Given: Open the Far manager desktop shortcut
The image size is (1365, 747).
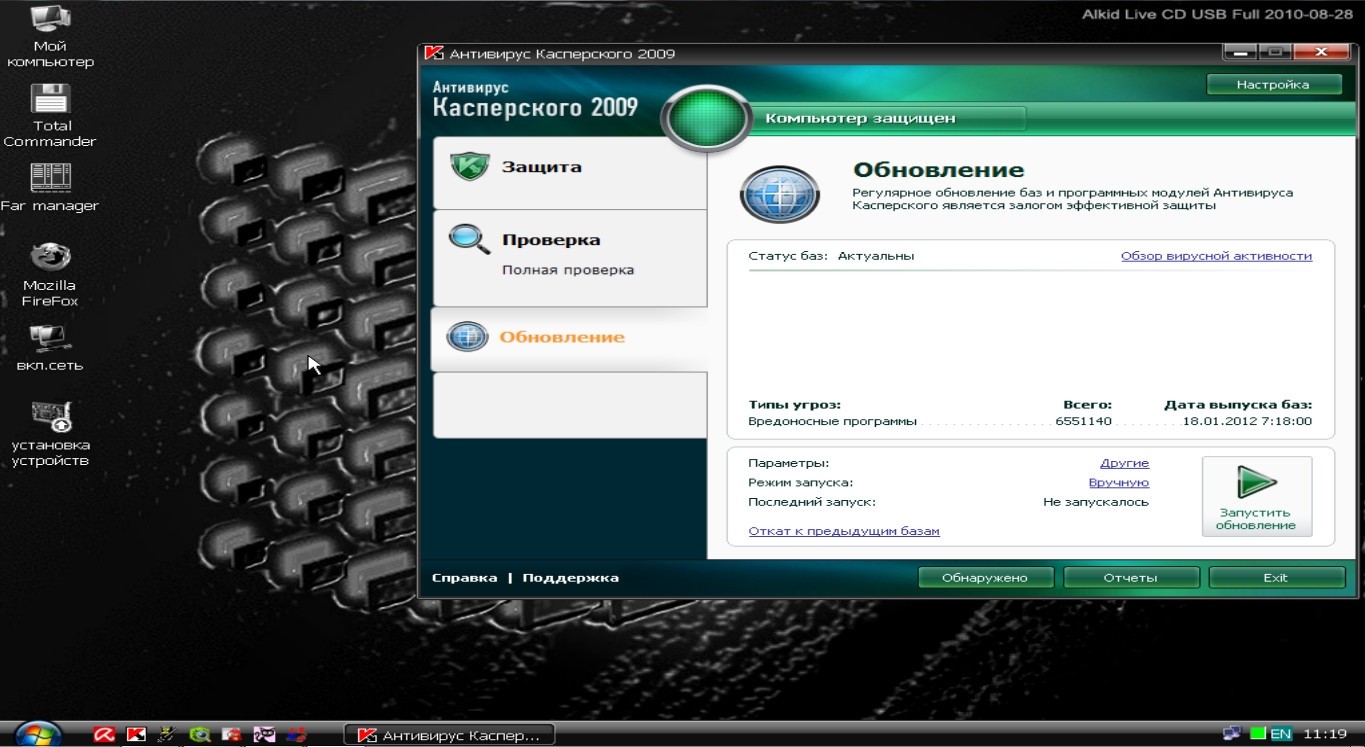Looking at the screenshot, I should pyautogui.click(x=50, y=188).
